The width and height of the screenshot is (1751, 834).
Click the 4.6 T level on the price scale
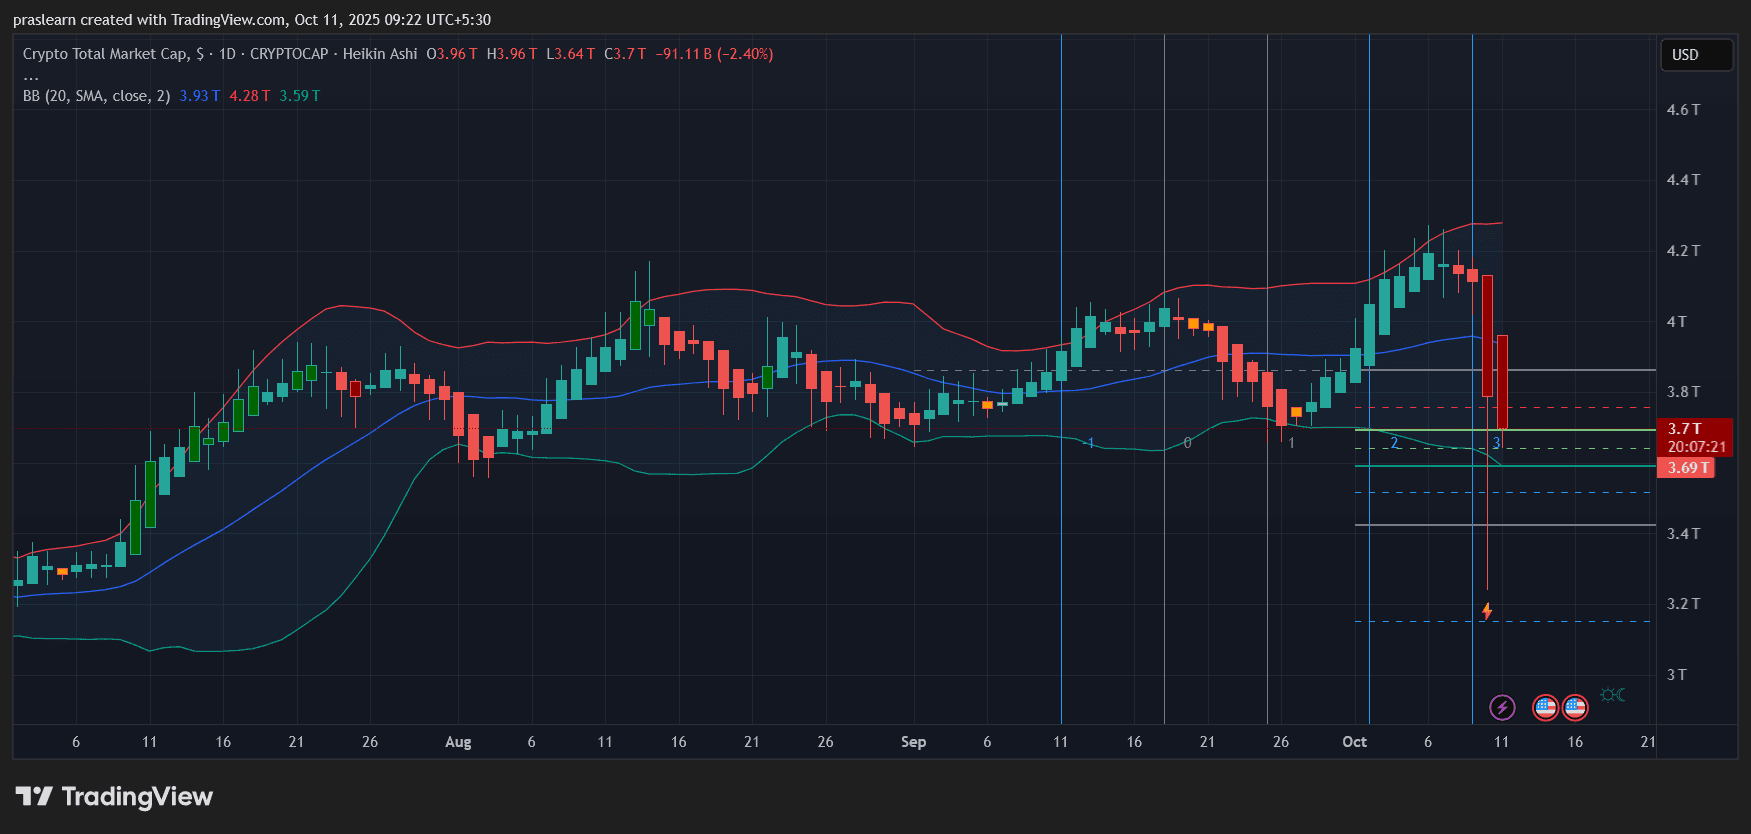point(1683,110)
